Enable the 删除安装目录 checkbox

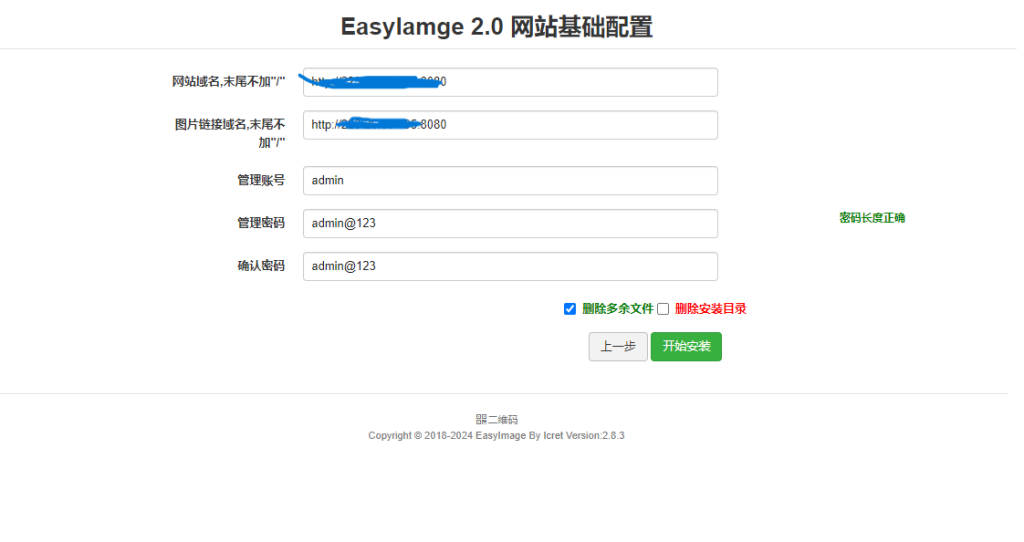(663, 309)
